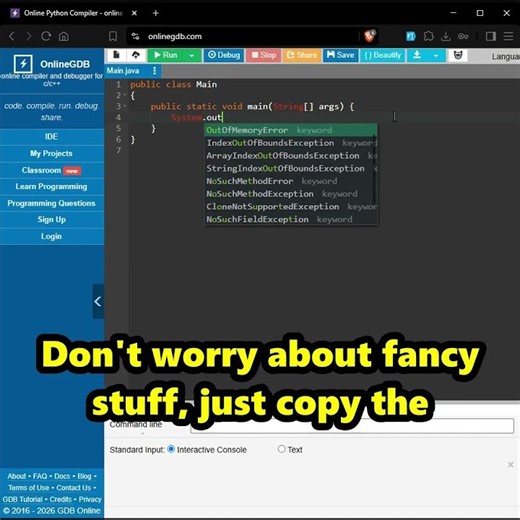
Task: Choose NoSuchFieldException suggestion
Action: 291,219
